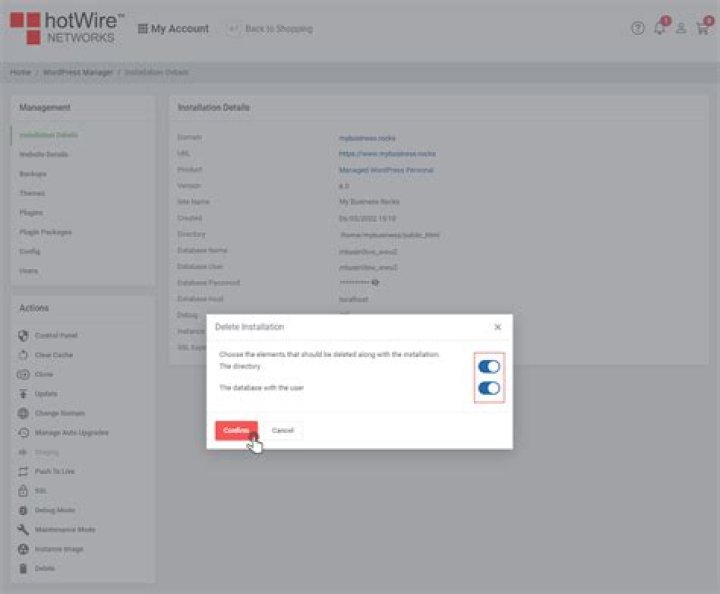Click the Control Panel shield icon

(23, 336)
